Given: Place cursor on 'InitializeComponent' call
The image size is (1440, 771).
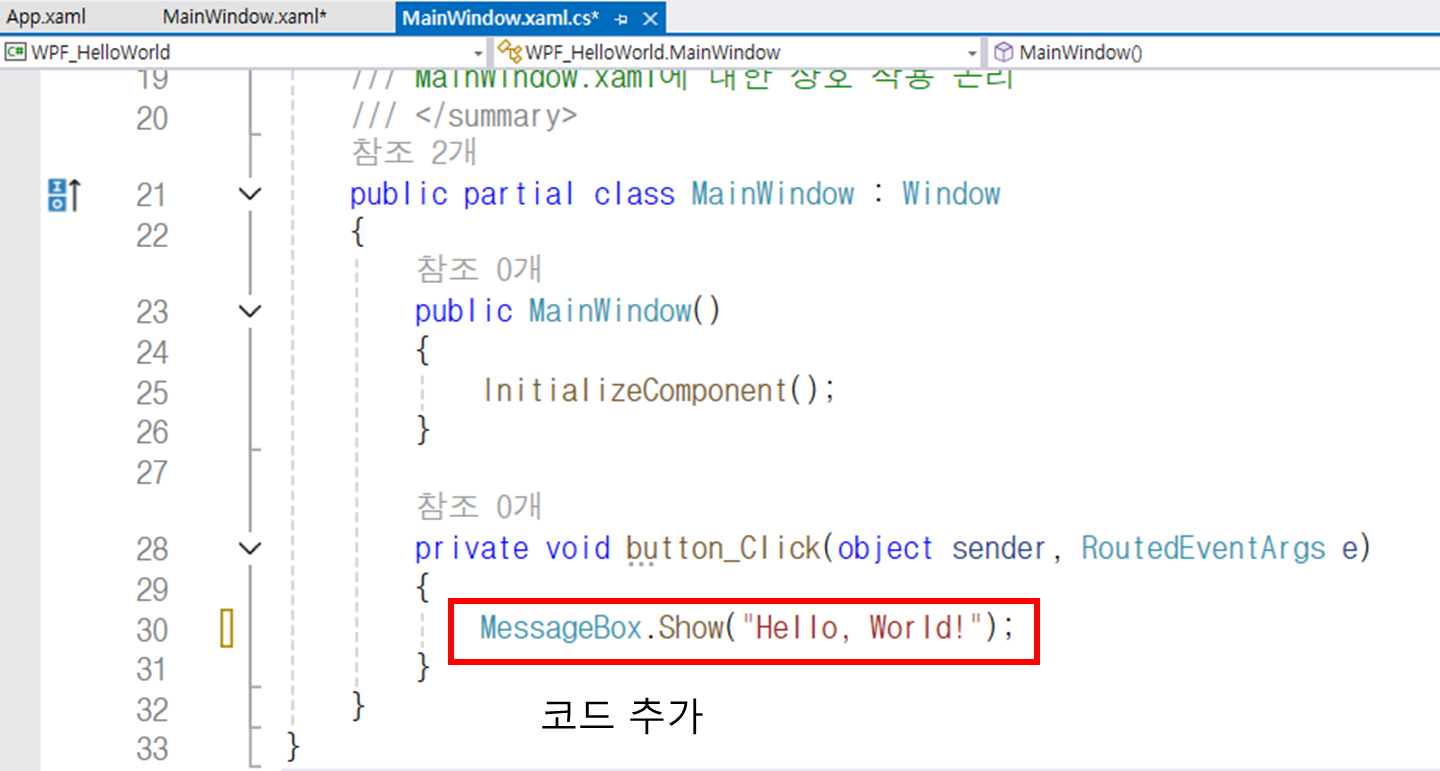Looking at the screenshot, I should click(x=636, y=390).
